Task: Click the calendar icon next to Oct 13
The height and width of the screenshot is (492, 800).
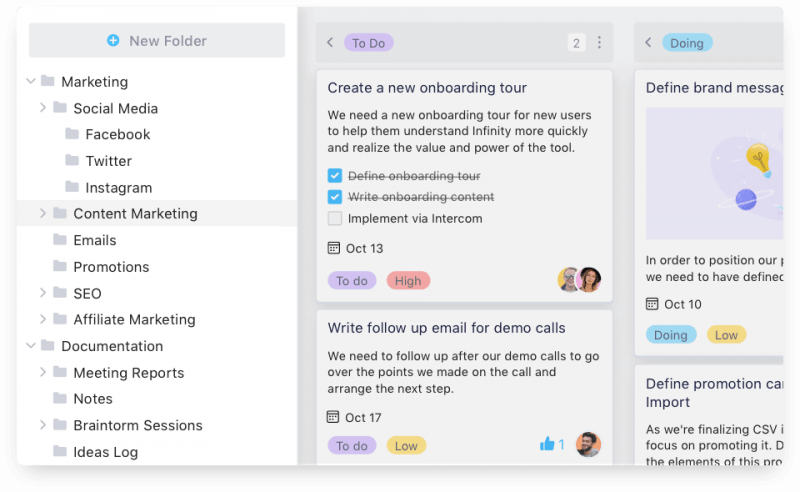Action: point(334,248)
